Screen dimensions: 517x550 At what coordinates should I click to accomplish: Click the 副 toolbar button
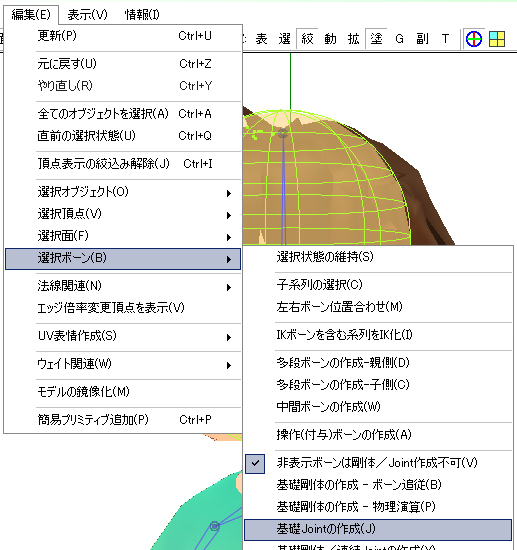click(x=422, y=39)
